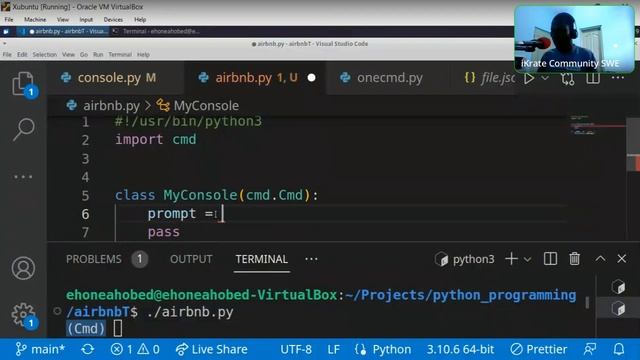Screen dimensions: 640x360
Task: Click line number 6 in the gutter
Action: click(85, 214)
